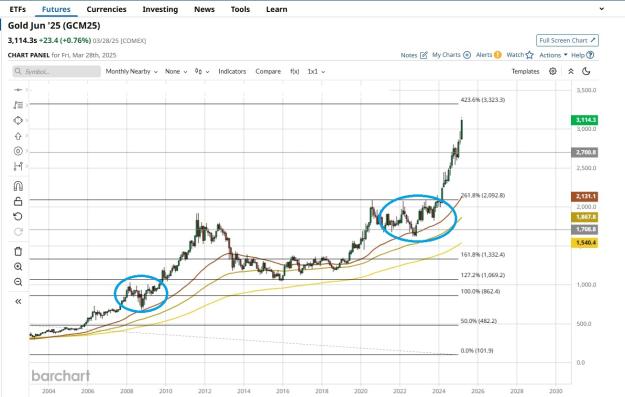Open the Currencies tab
625x397 pixels.
pos(106,9)
